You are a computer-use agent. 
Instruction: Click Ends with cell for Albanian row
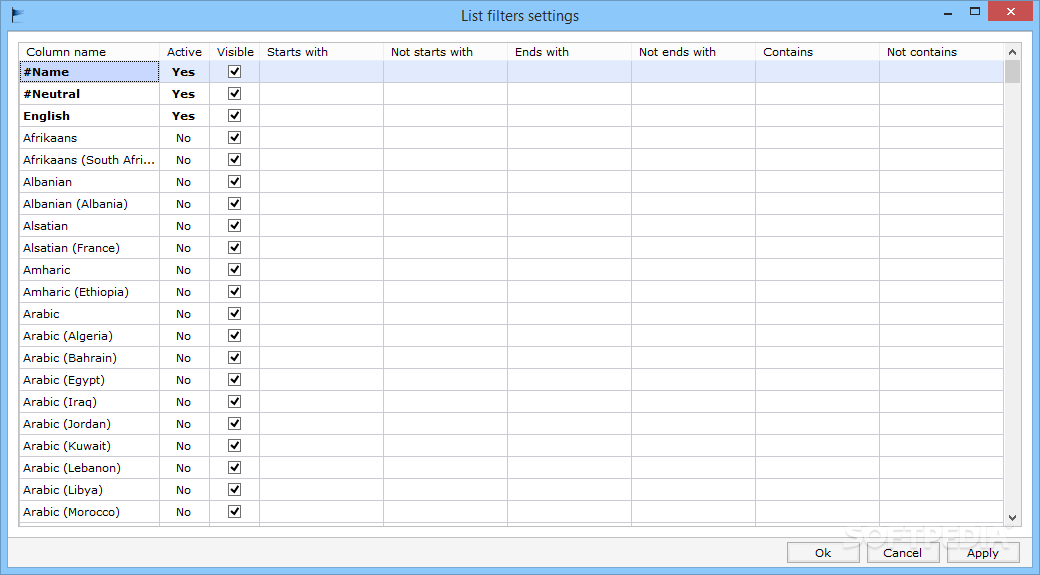click(x=570, y=182)
